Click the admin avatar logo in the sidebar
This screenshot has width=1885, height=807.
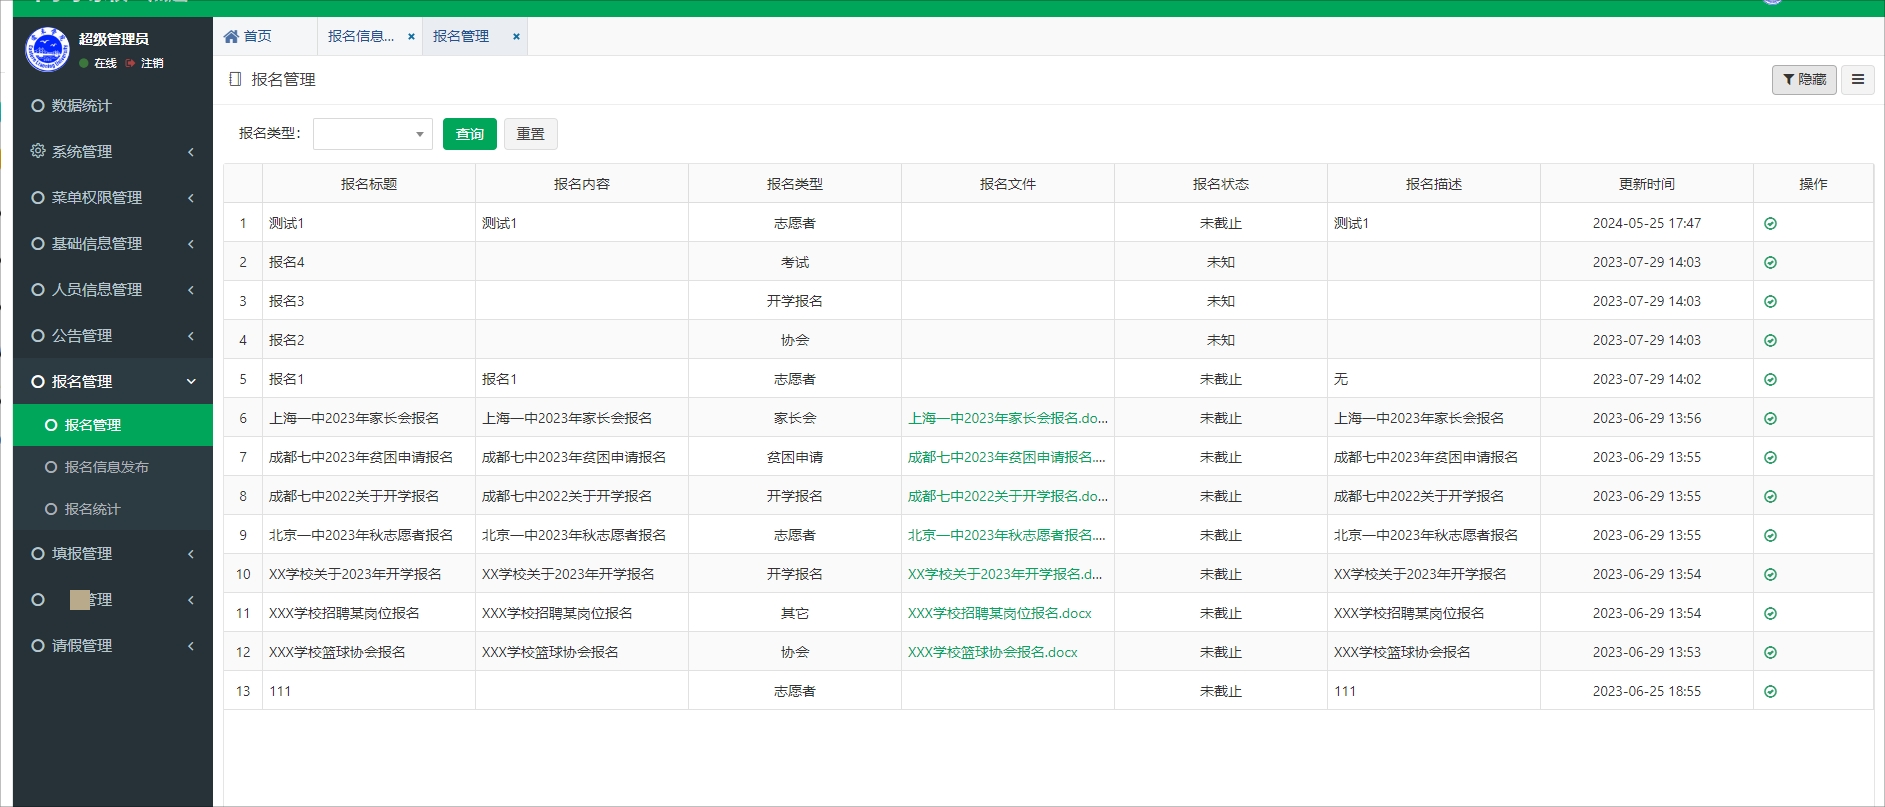pyautogui.click(x=47, y=49)
